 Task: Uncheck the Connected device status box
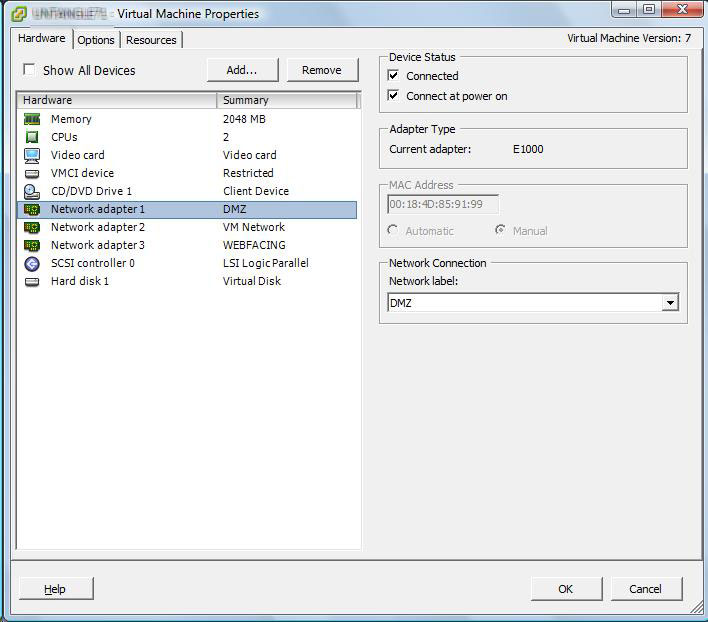[393, 76]
